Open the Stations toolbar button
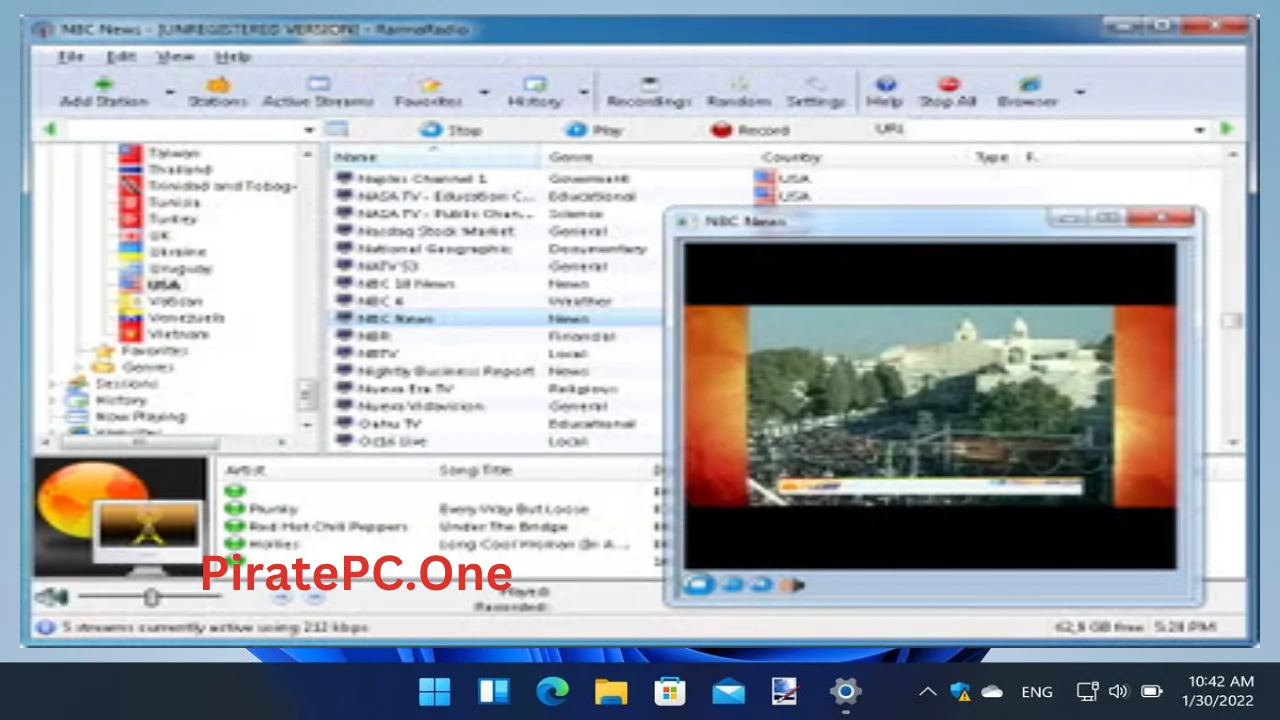 217,92
